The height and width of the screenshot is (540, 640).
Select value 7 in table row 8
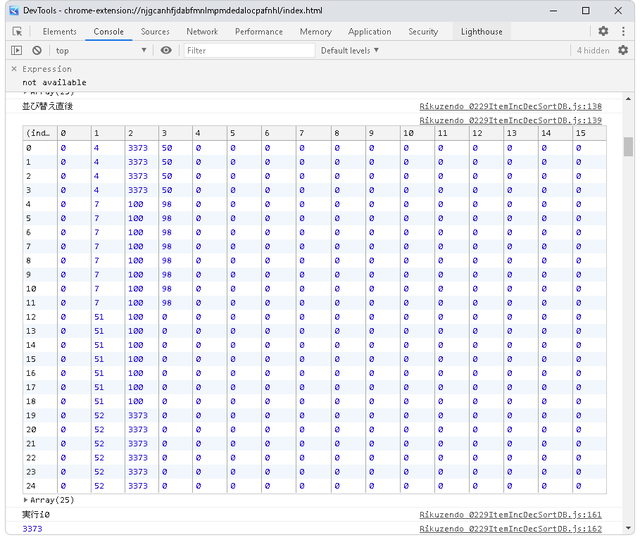tap(96, 260)
